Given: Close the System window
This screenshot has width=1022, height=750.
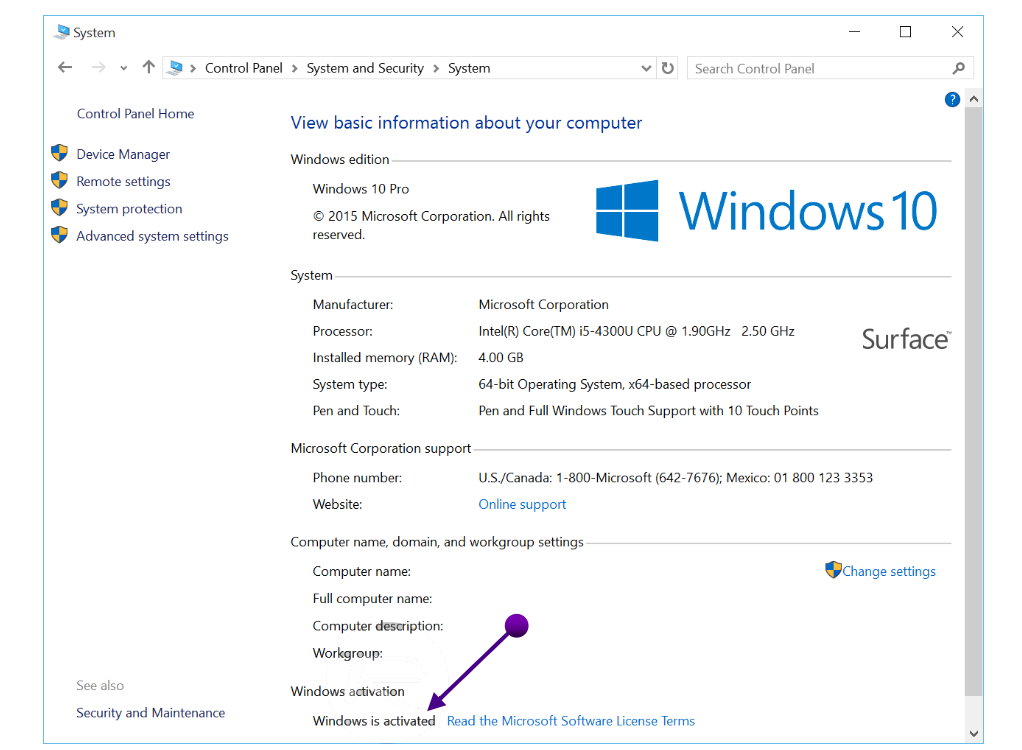Looking at the screenshot, I should [957, 32].
